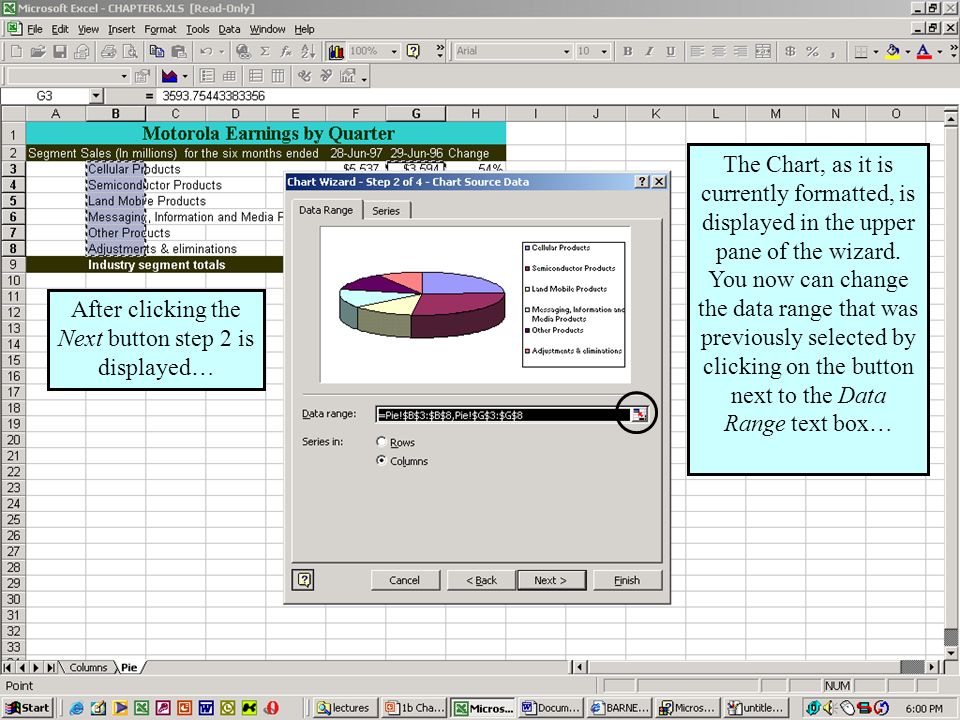
Task: Click the Copy icon
Action: (157, 51)
